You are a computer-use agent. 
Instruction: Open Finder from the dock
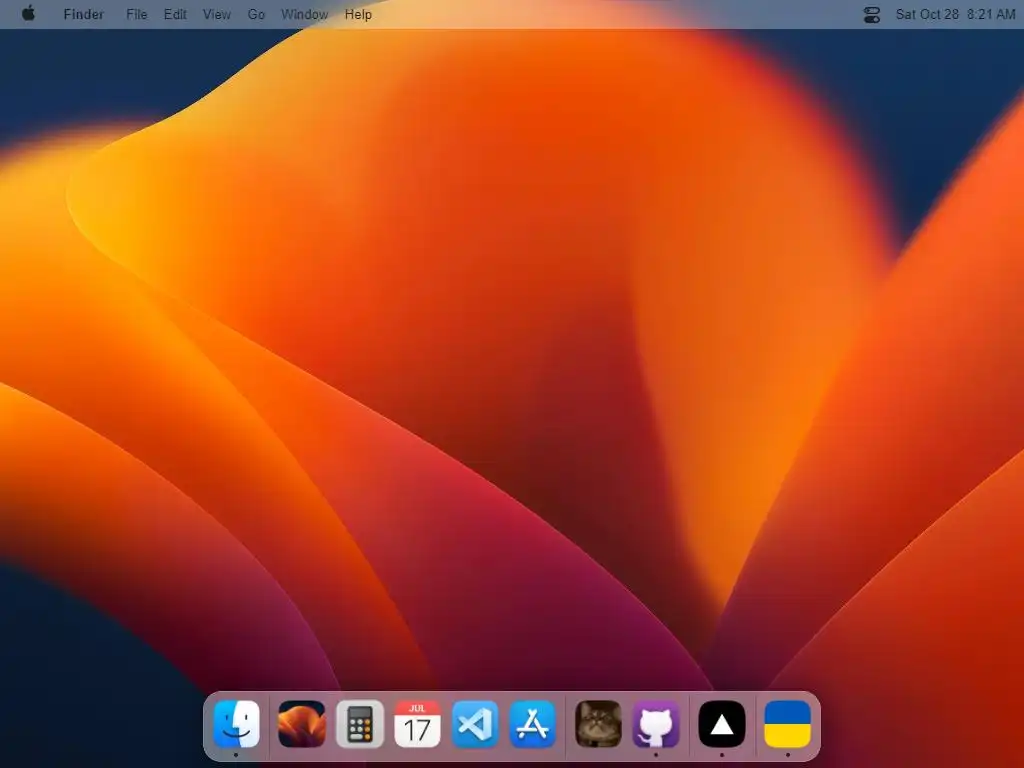click(x=236, y=724)
